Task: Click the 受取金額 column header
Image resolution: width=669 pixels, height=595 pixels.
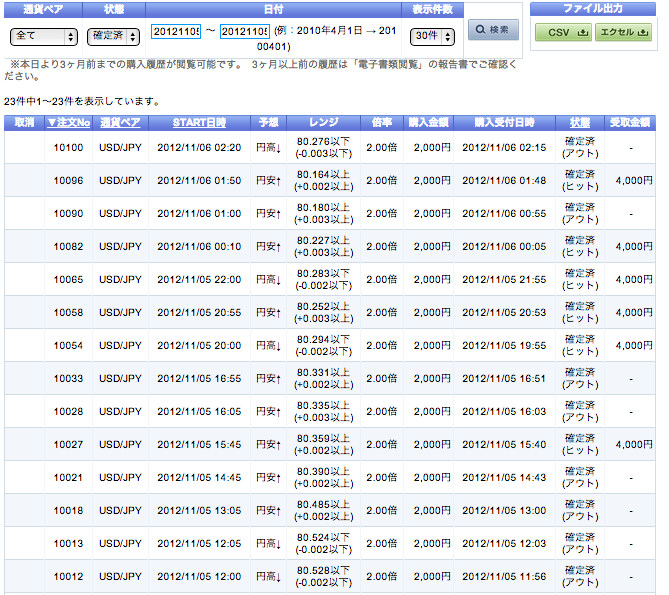Action: point(630,123)
